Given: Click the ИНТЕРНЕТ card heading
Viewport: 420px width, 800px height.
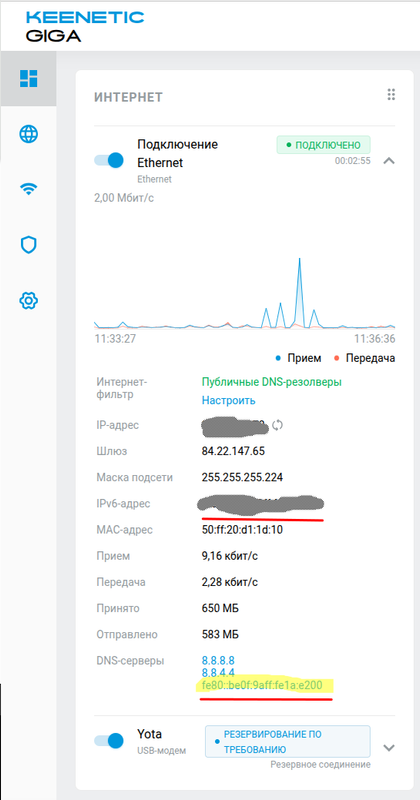Looking at the screenshot, I should point(128,96).
